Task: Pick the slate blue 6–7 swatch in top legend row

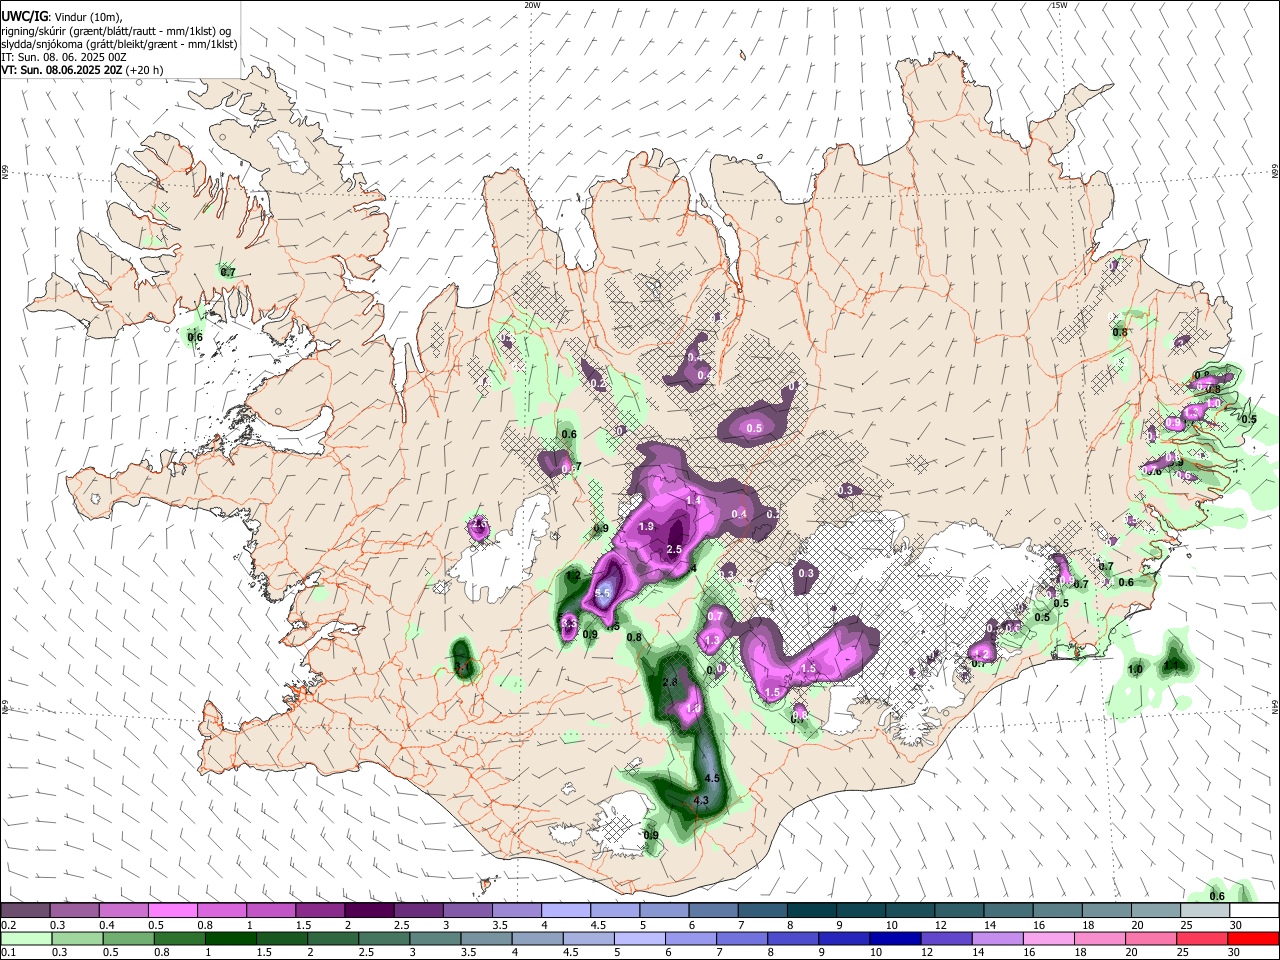Action: pyautogui.click(x=713, y=911)
